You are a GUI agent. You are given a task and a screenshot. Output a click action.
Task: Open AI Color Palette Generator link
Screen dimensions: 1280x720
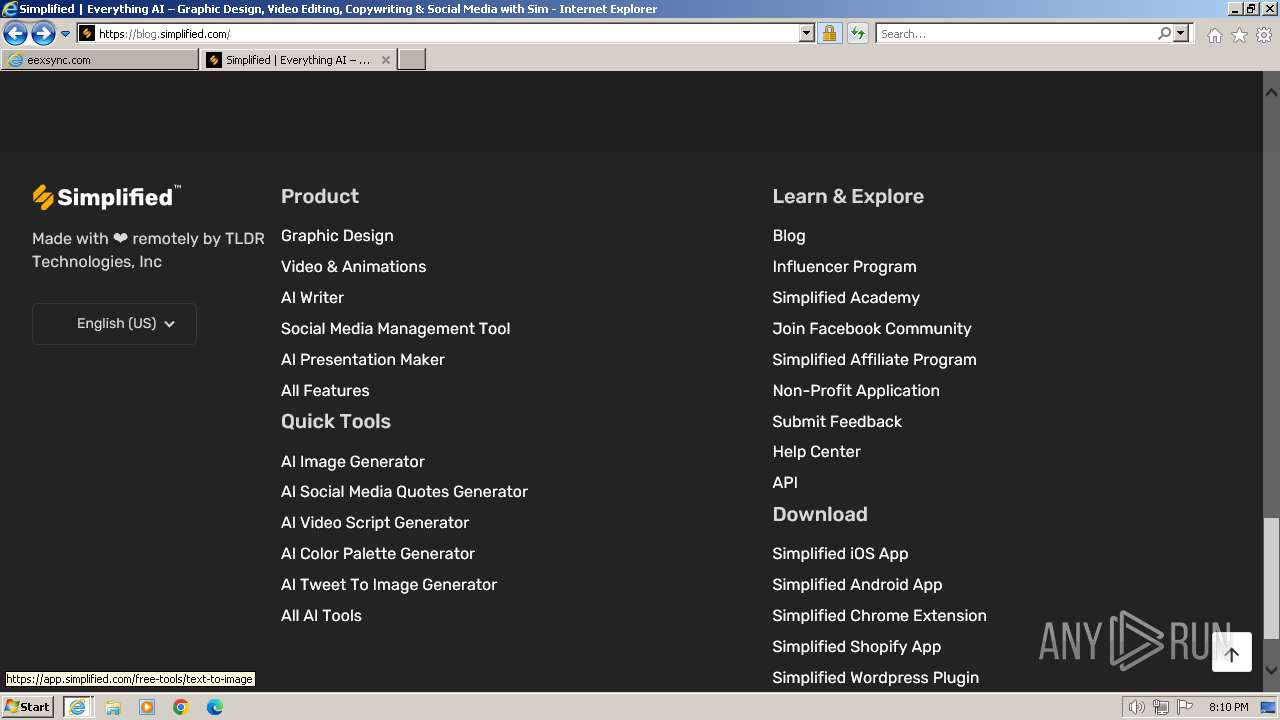378,554
